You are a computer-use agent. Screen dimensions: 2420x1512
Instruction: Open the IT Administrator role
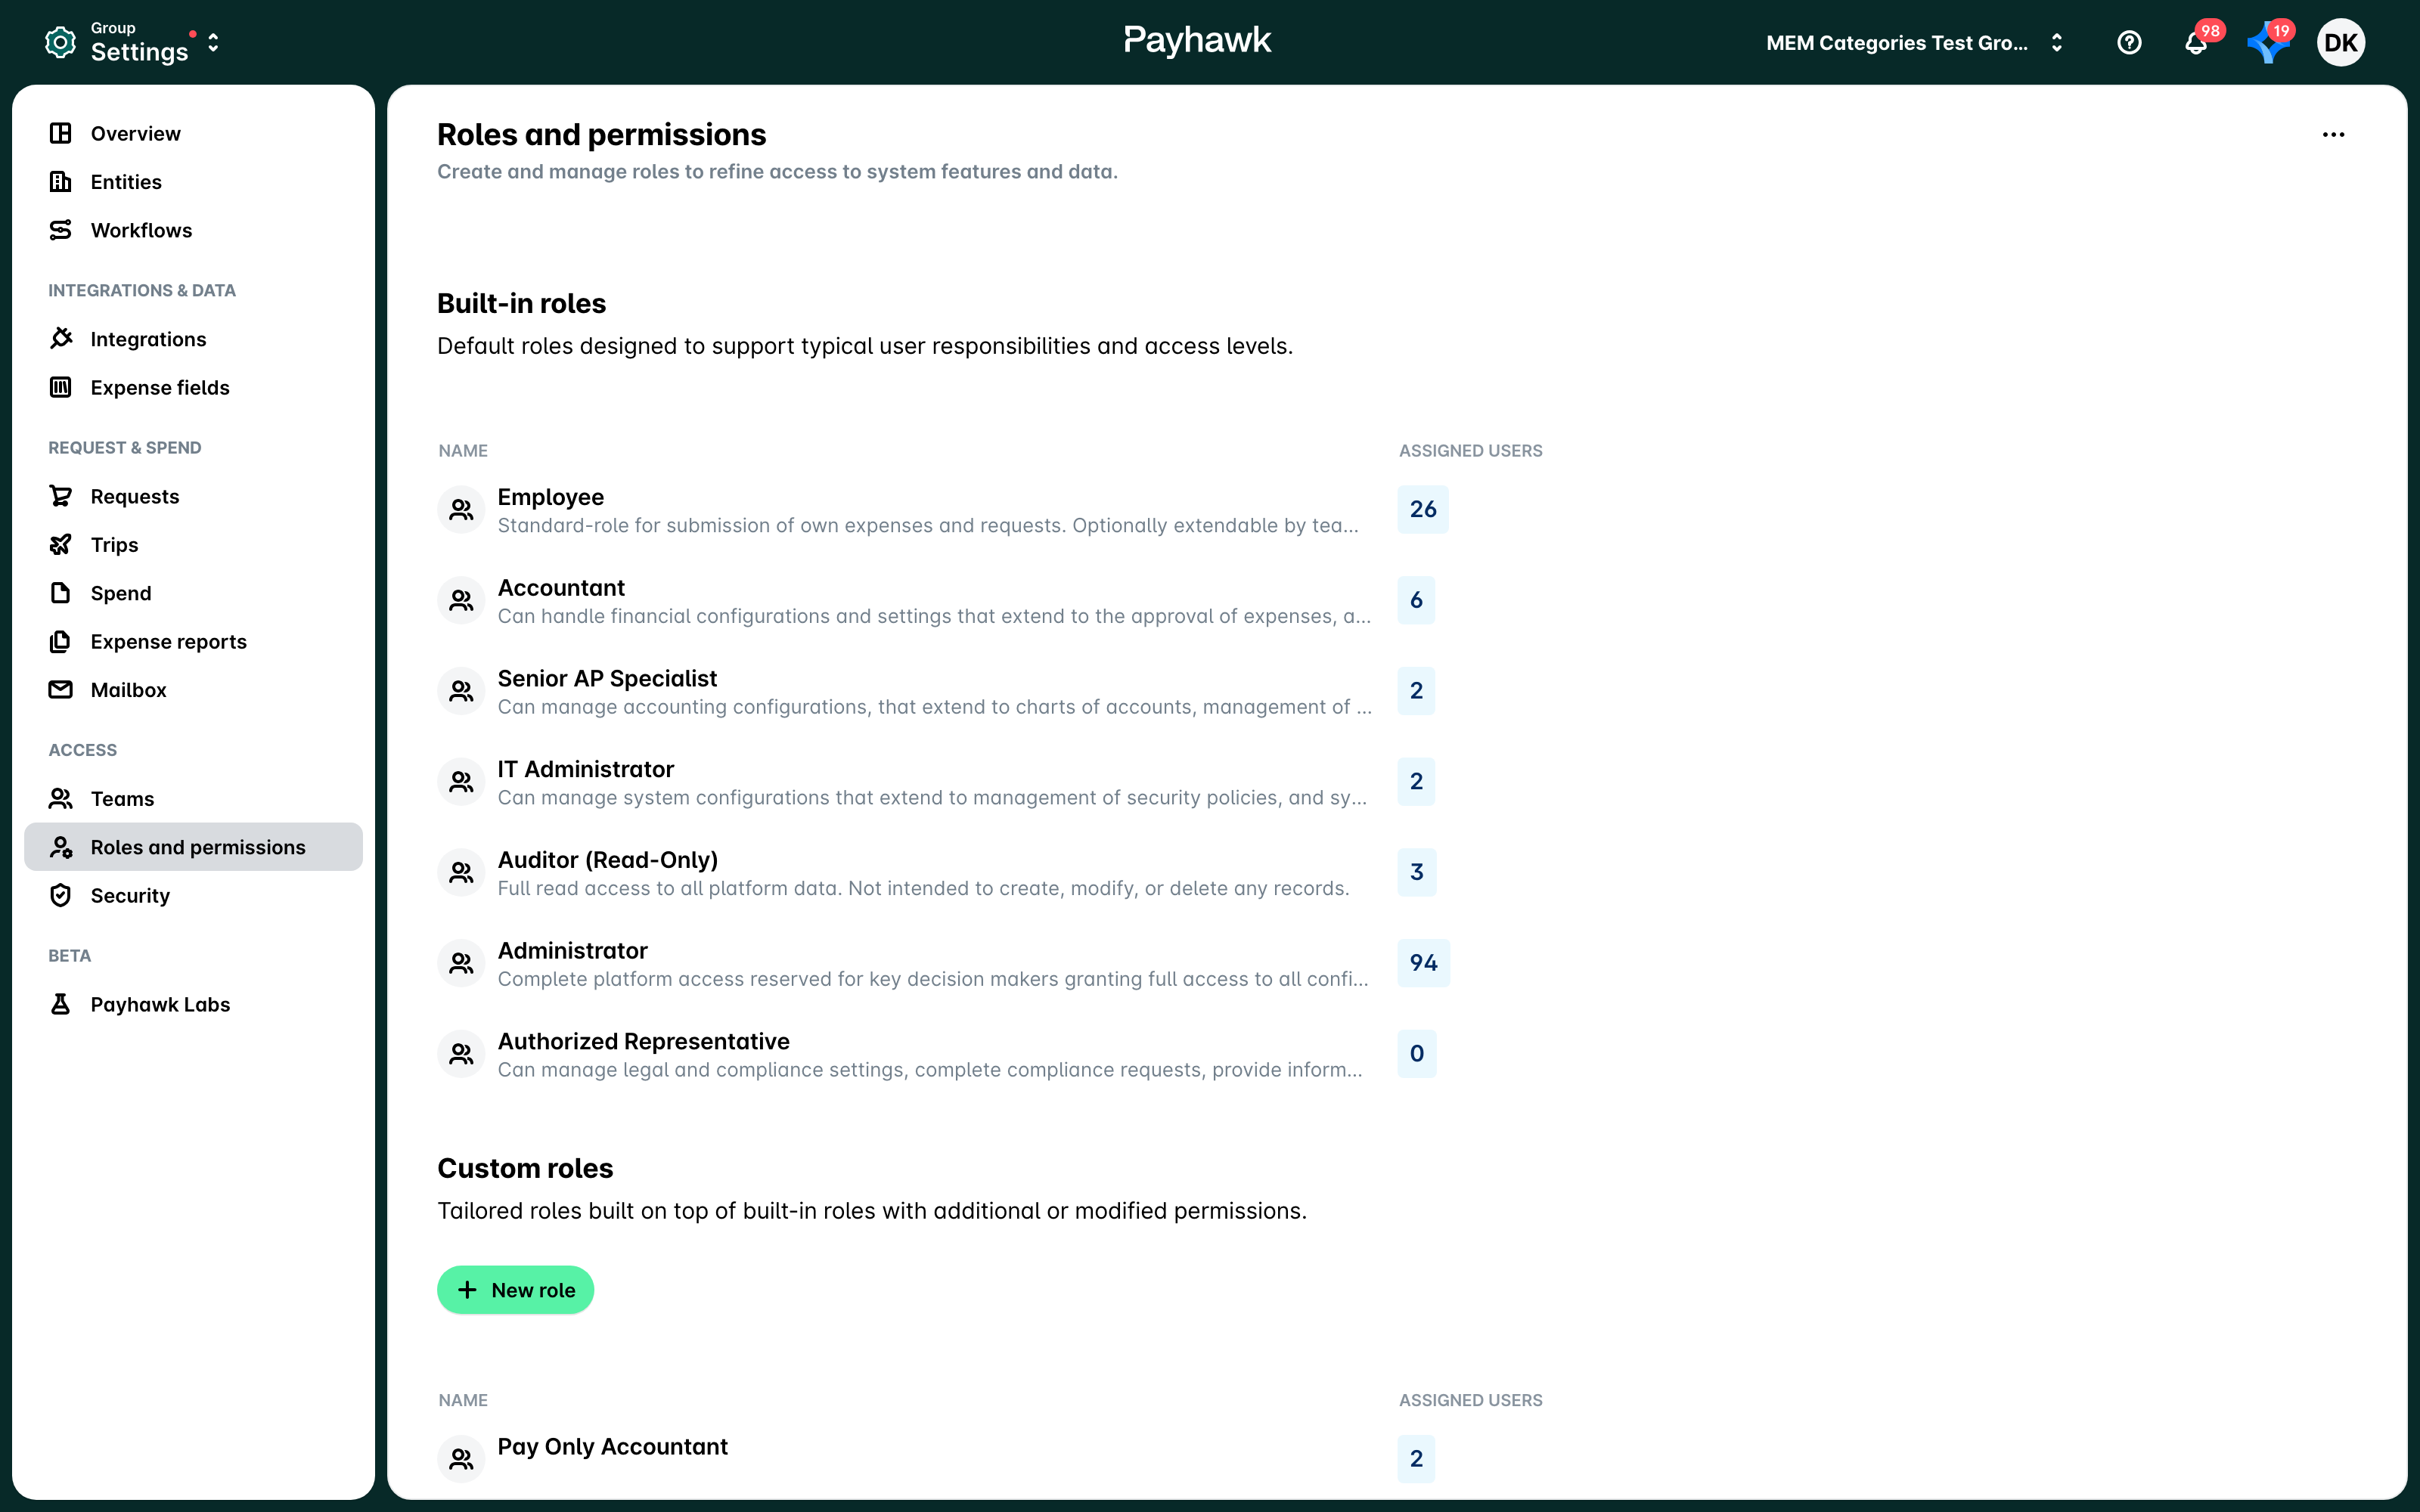pyautogui.click(x=585, y=769)
